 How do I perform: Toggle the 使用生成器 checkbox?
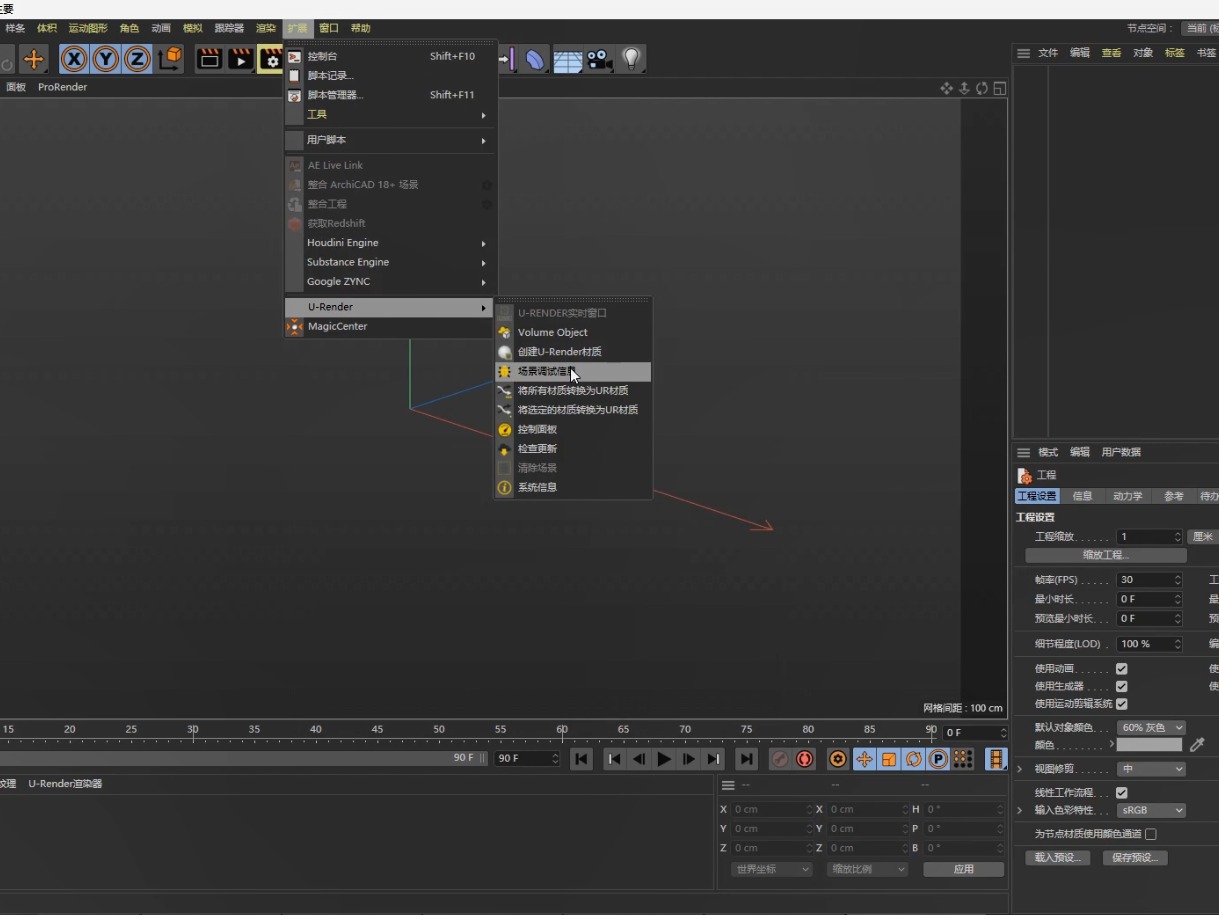[x=1122, y=686]
